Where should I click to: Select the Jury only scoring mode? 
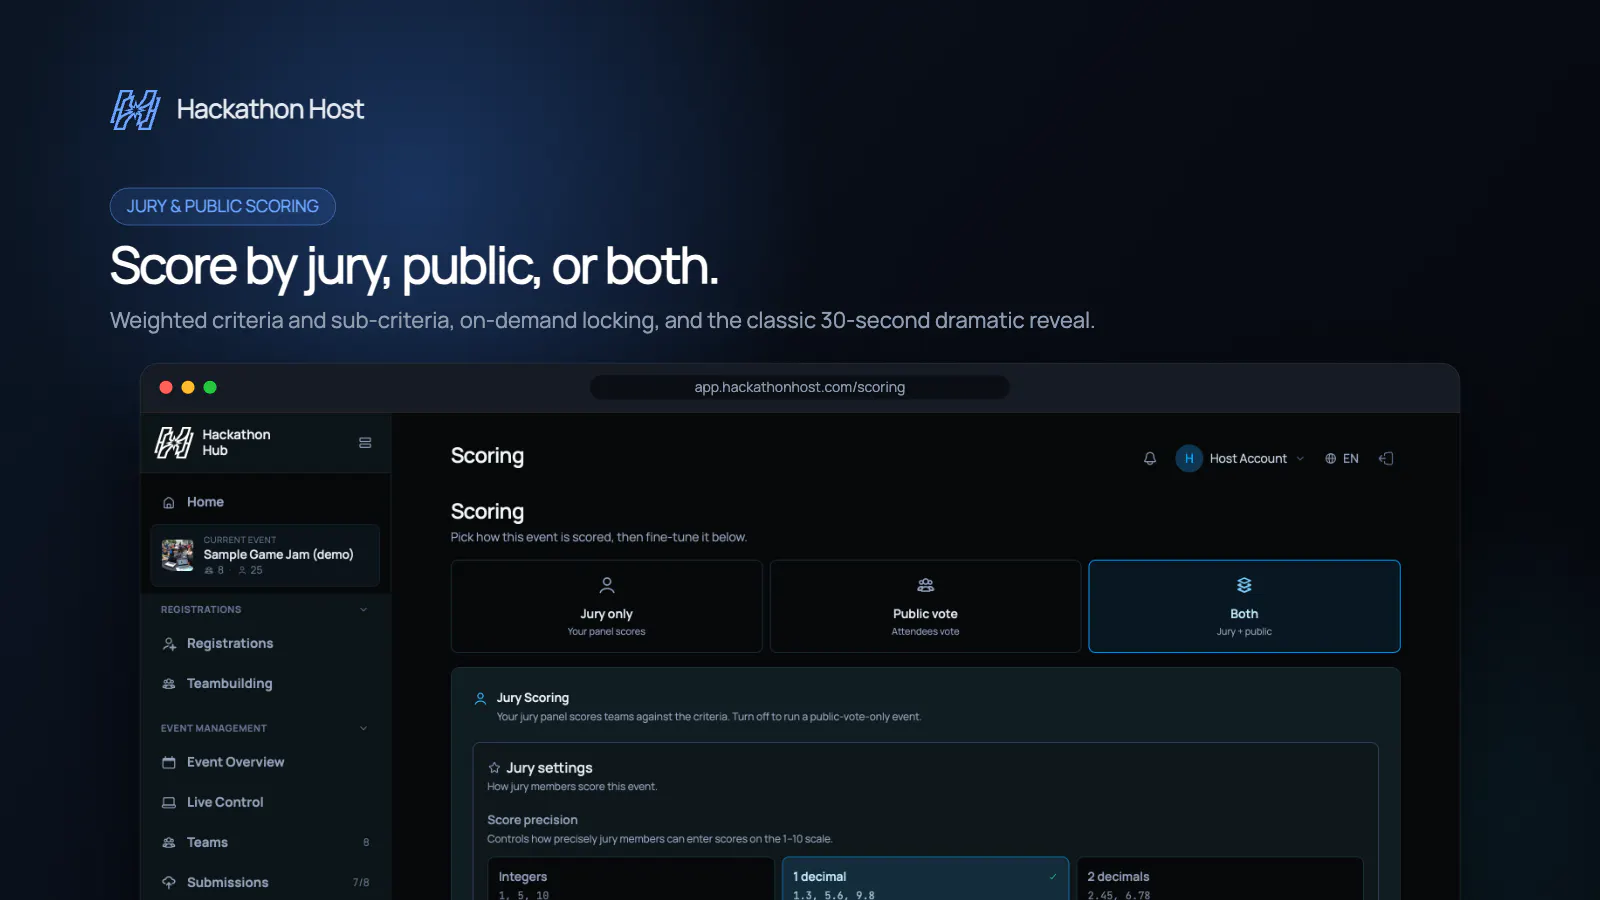(x=607, y=606)
